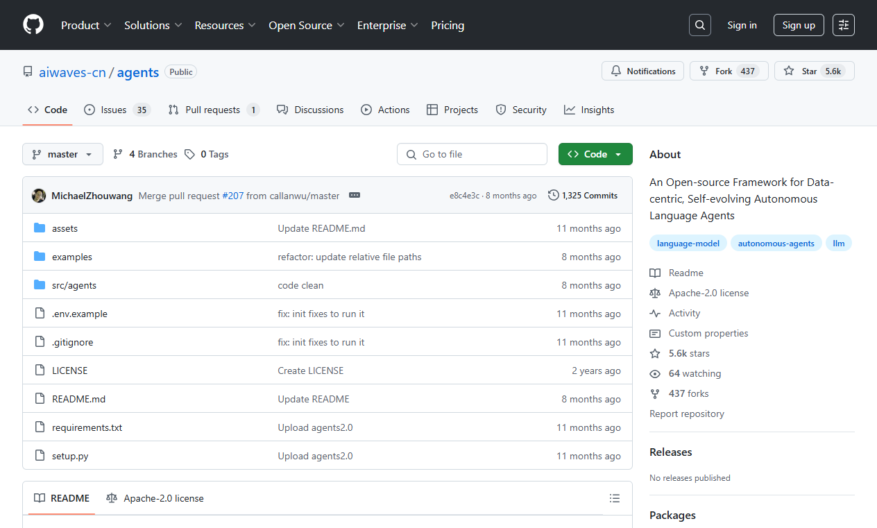877x528 pixels.
Task: Expand the commit message ellipsis
Action: point(355,195)
